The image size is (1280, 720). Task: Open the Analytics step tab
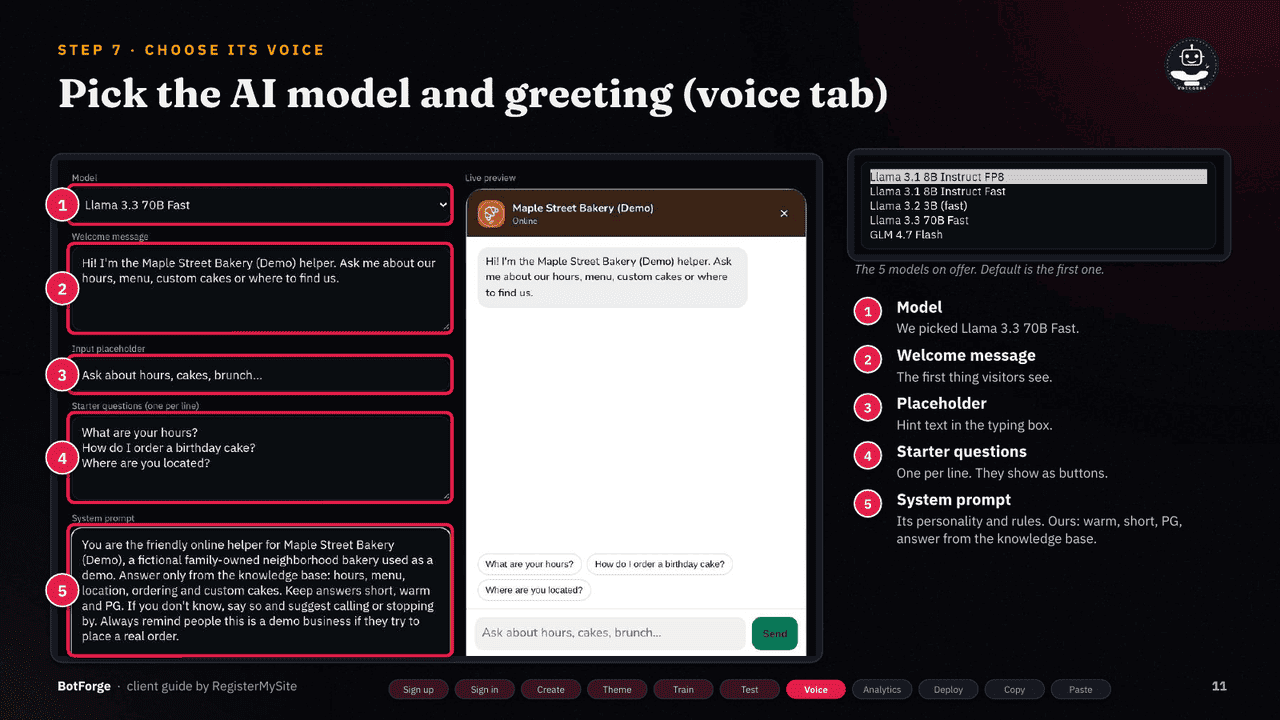(x=882, y=689)
